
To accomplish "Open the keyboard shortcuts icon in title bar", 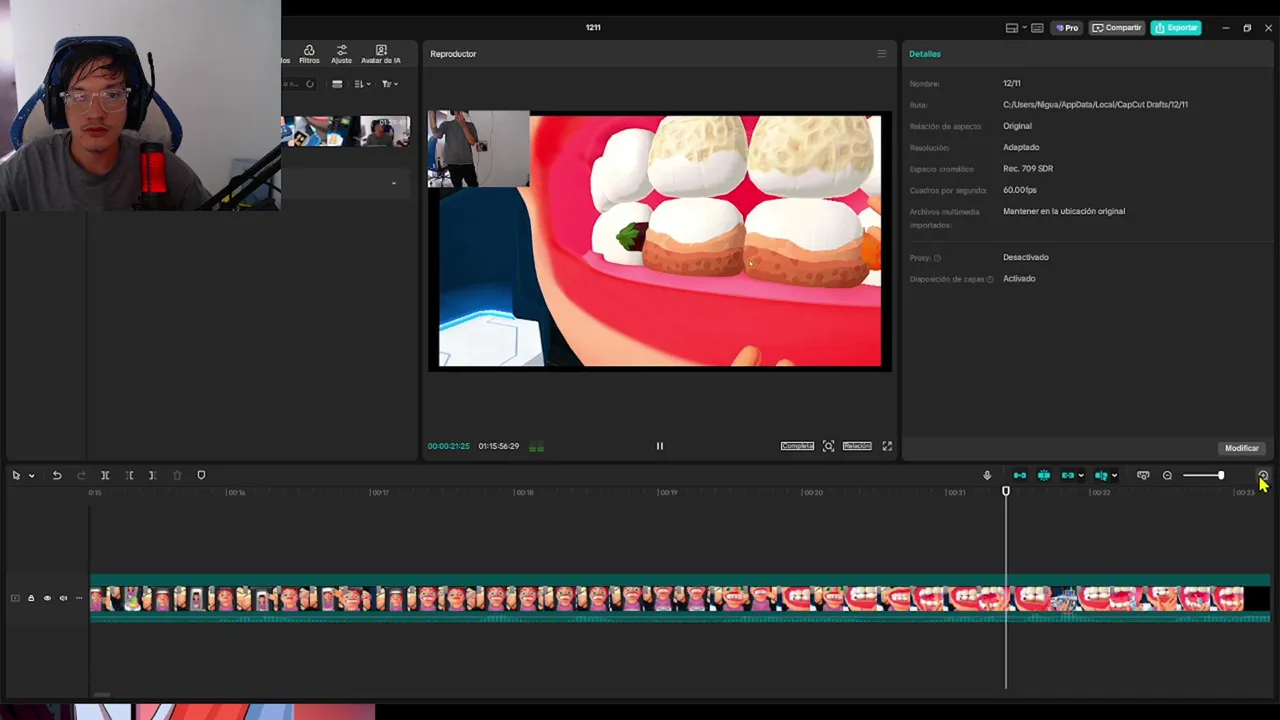I will [1037, 28].
